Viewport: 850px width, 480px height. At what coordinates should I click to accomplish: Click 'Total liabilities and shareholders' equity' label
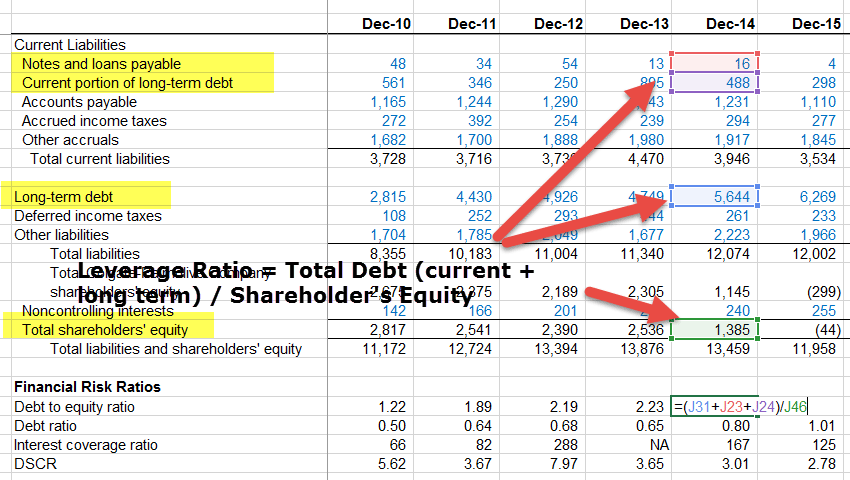[176, 348]
